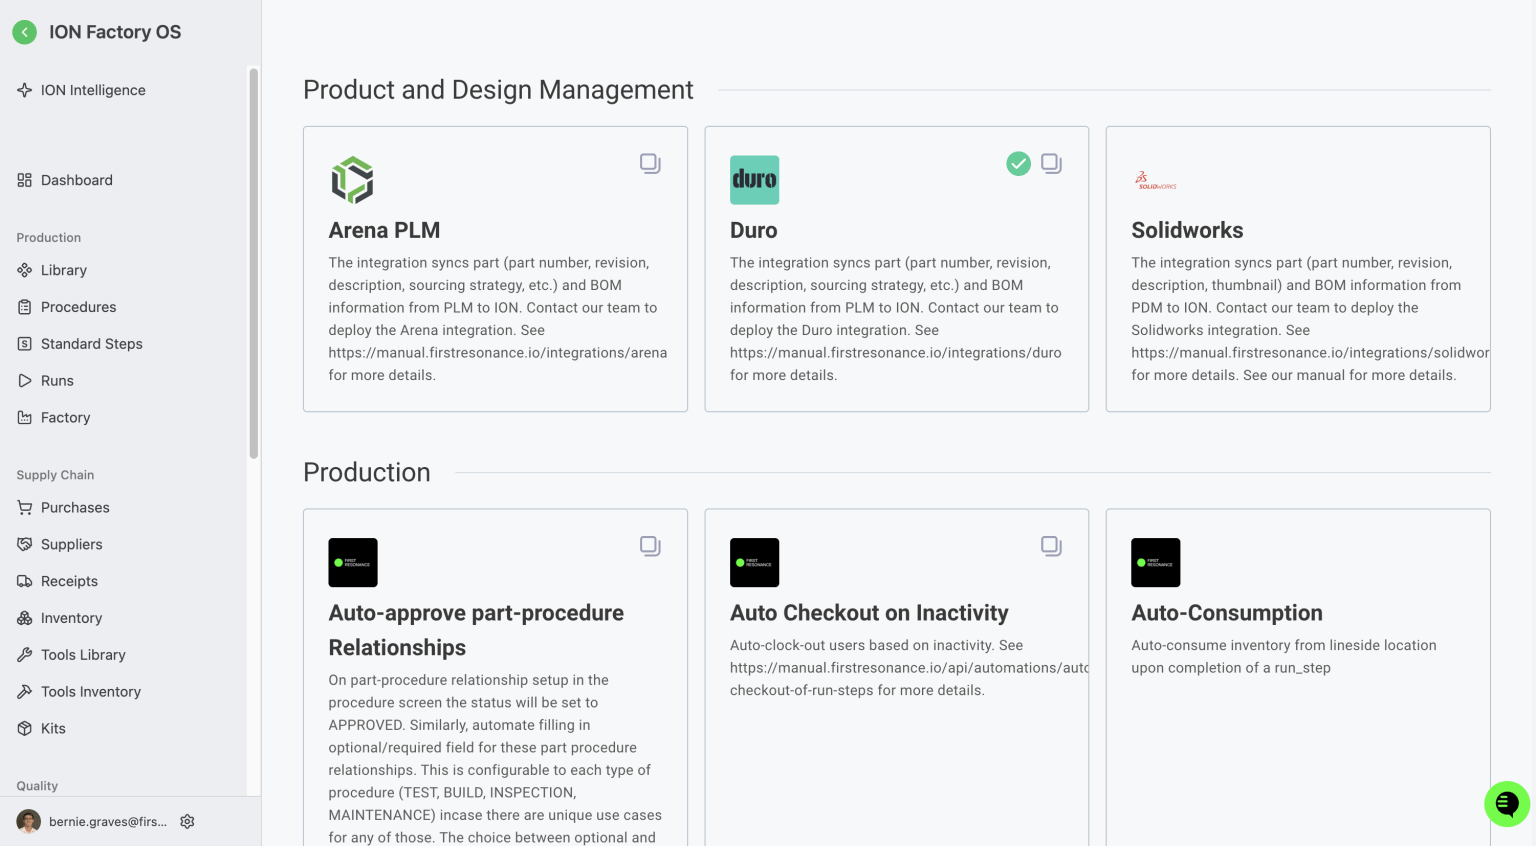Click copy icon on Arena PLM card
The image size is (1536, 846).
(x=650, y=163)
